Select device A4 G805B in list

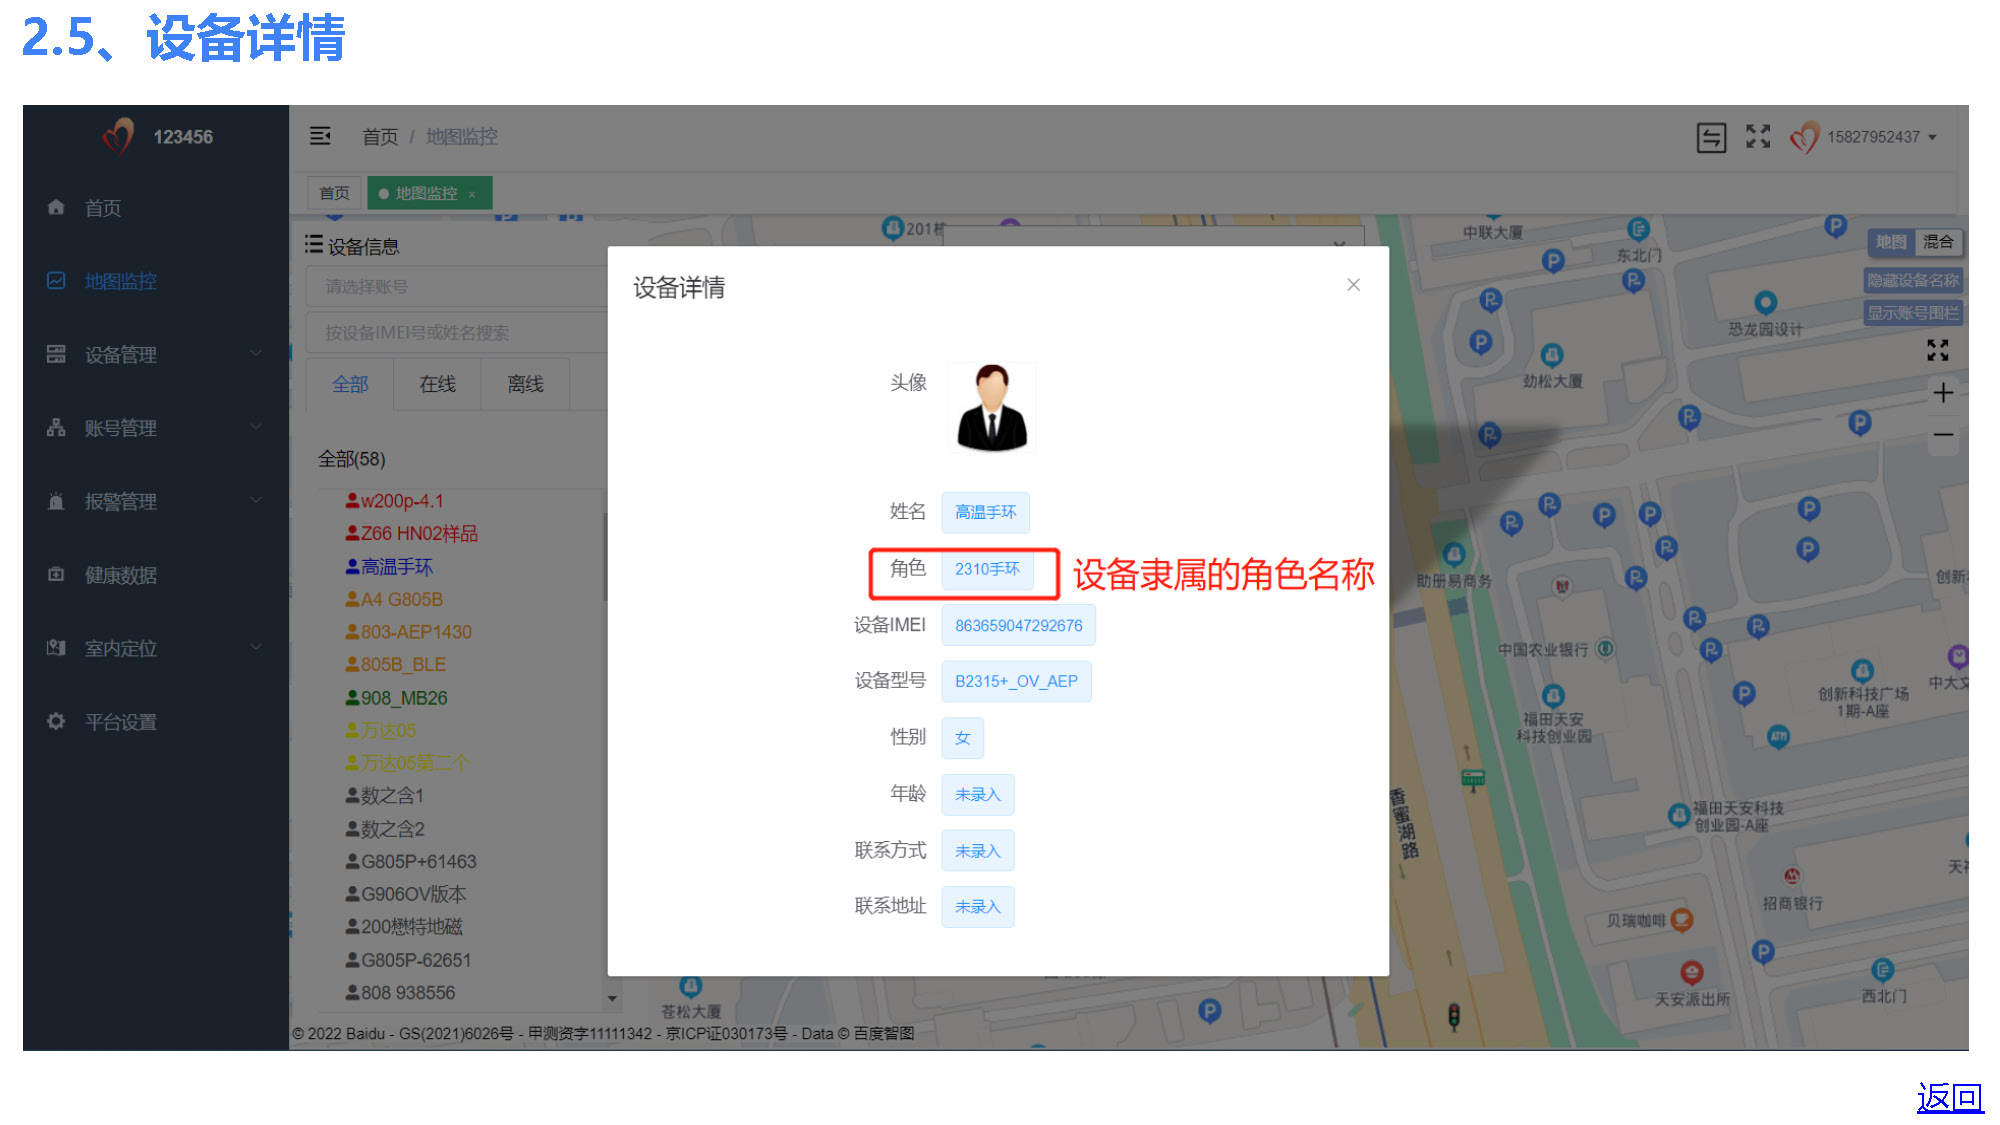pos(394,600)
